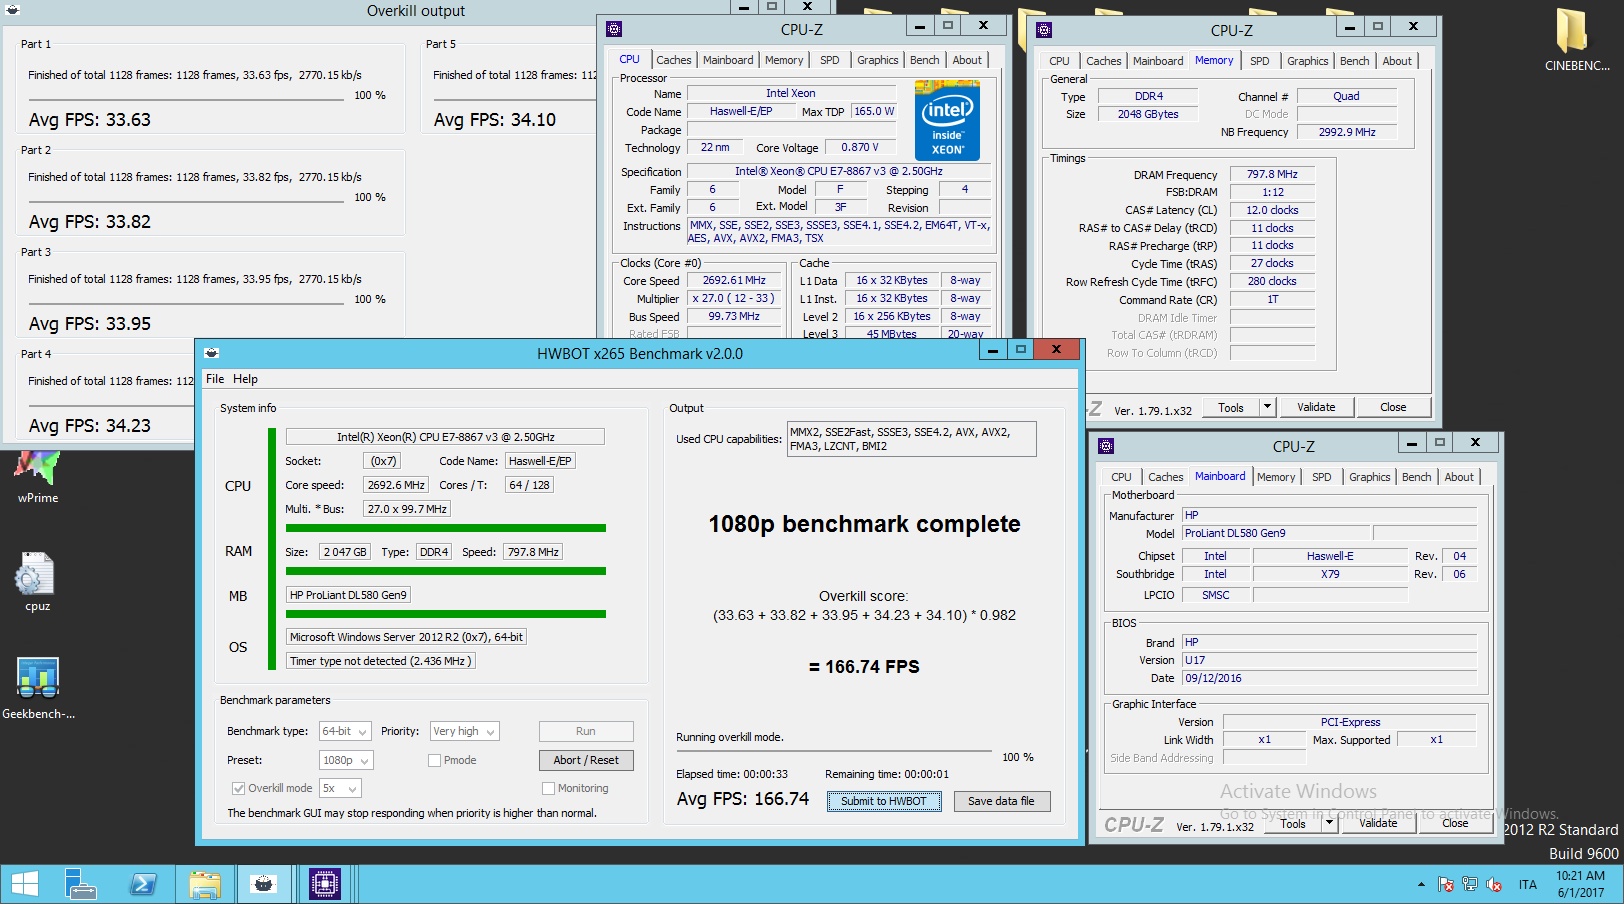Enable the Monitoring checkbox

548,788
